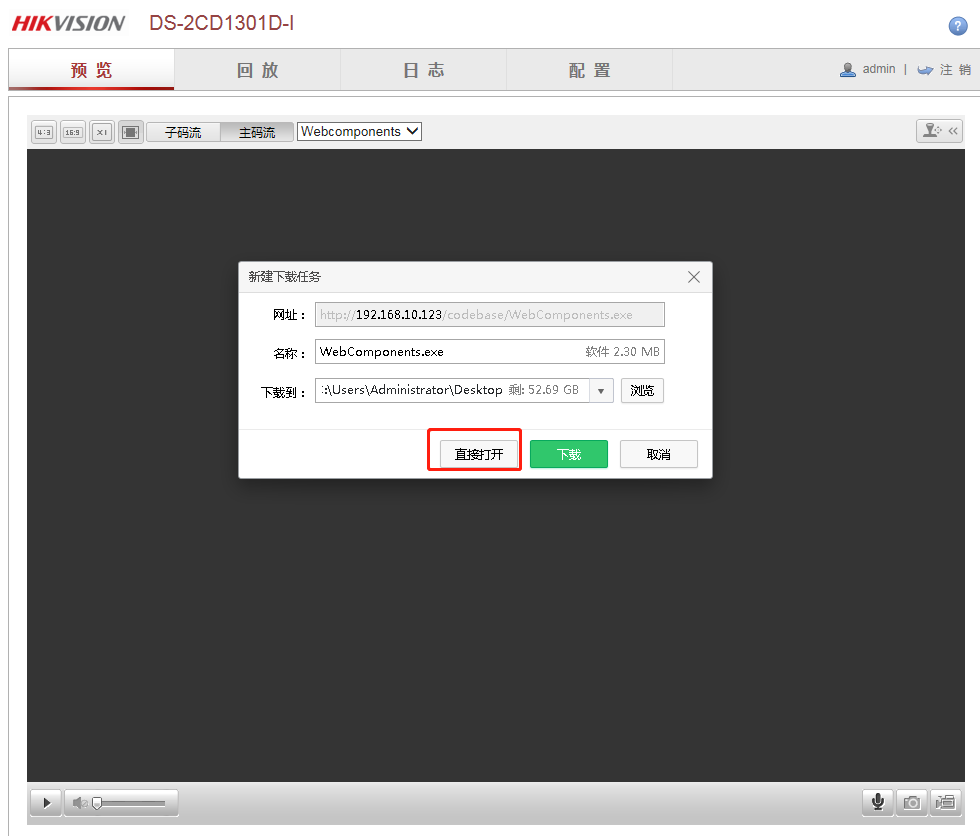Go to the 回放 playback tab
The image size is (980, 836).
257,70
